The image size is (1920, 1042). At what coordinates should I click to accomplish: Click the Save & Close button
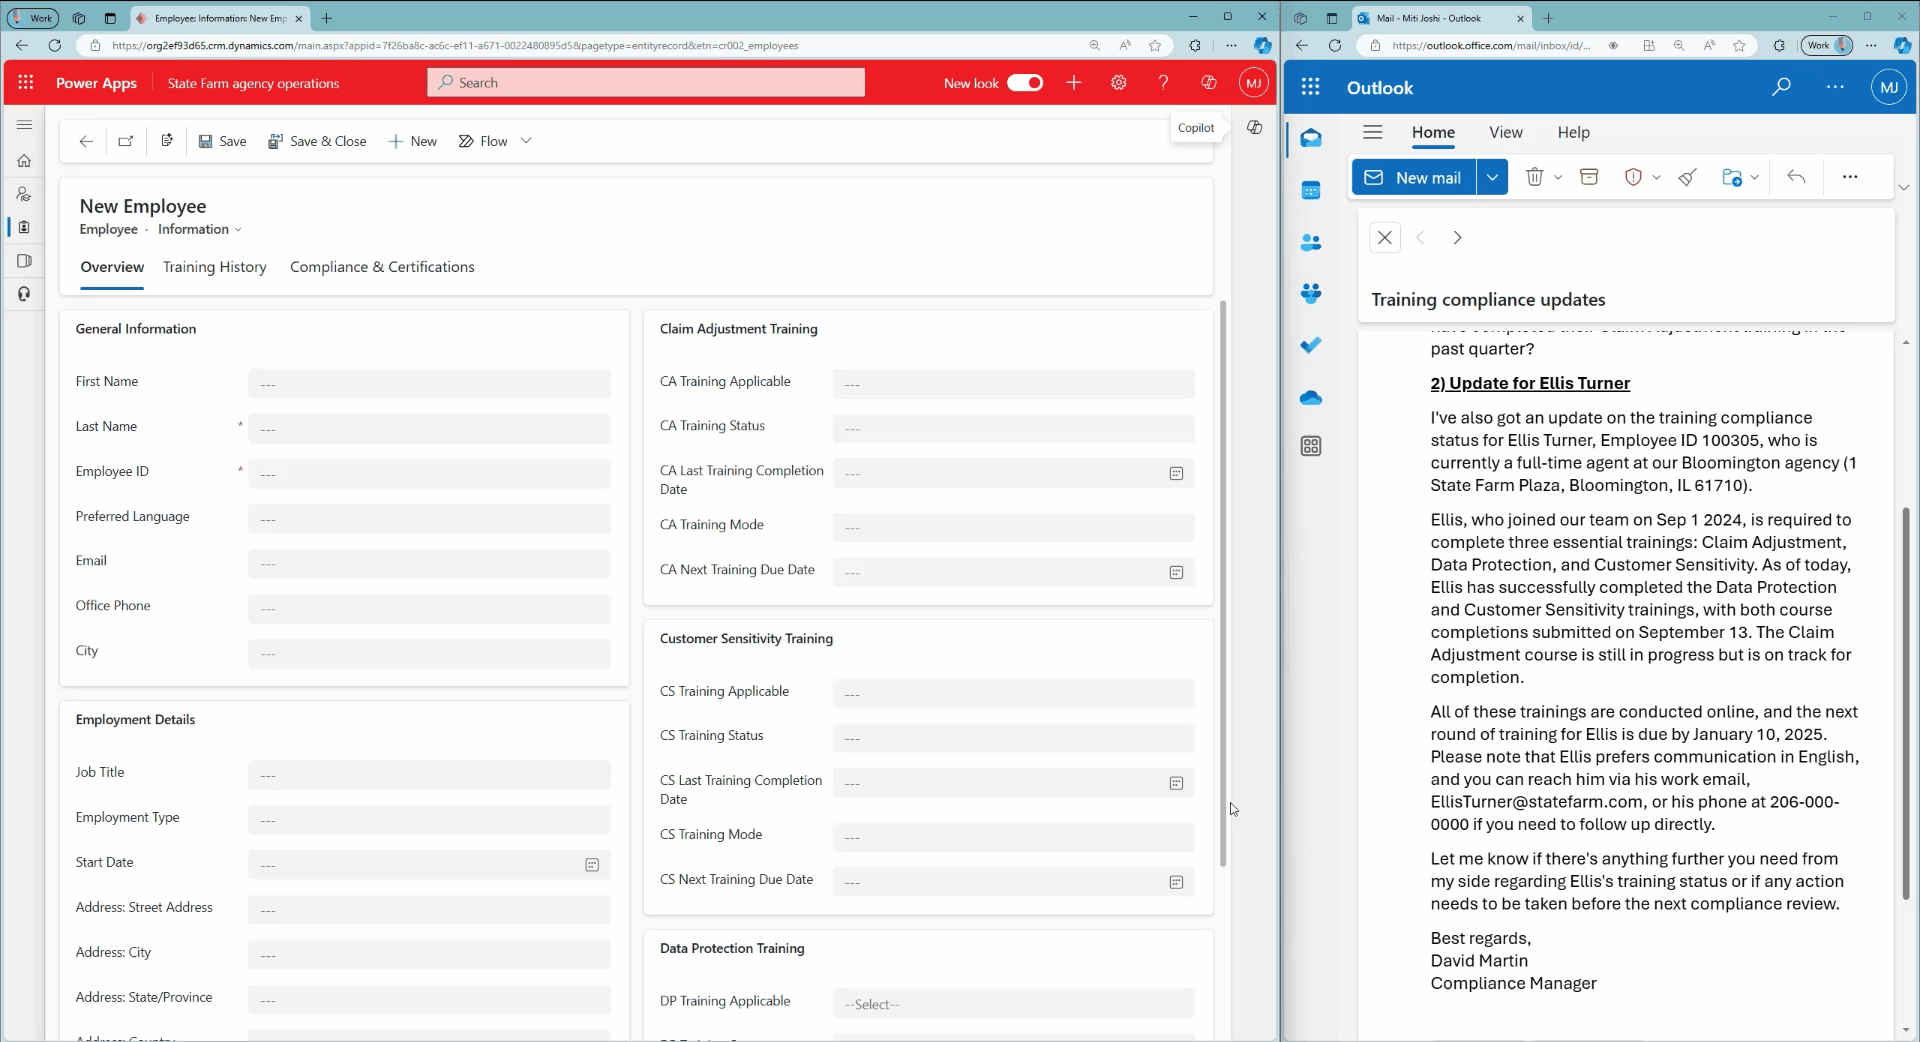coord(317,141)
